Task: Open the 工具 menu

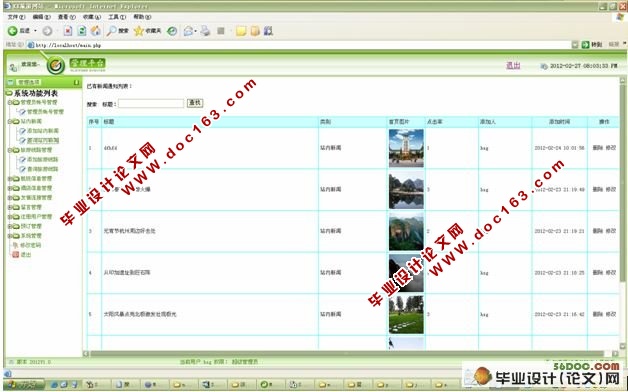Action: tap(117, 17)
